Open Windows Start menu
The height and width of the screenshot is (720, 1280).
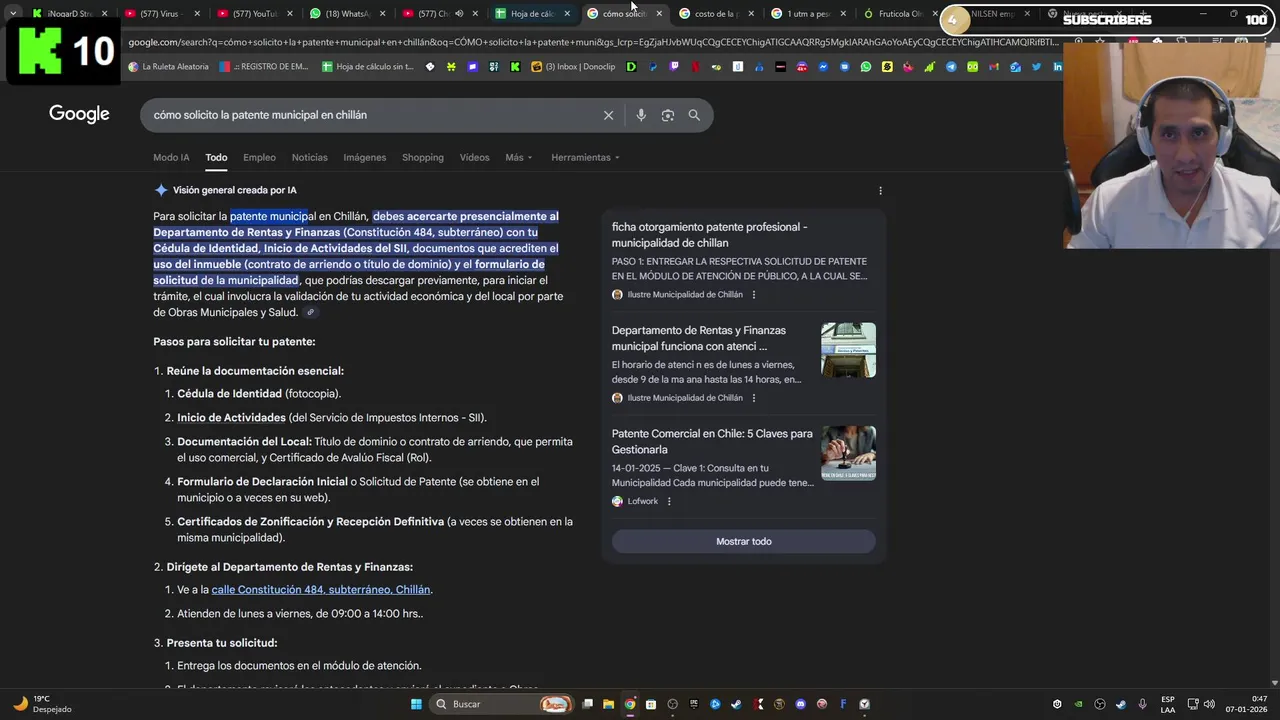[x=416, y=704]
